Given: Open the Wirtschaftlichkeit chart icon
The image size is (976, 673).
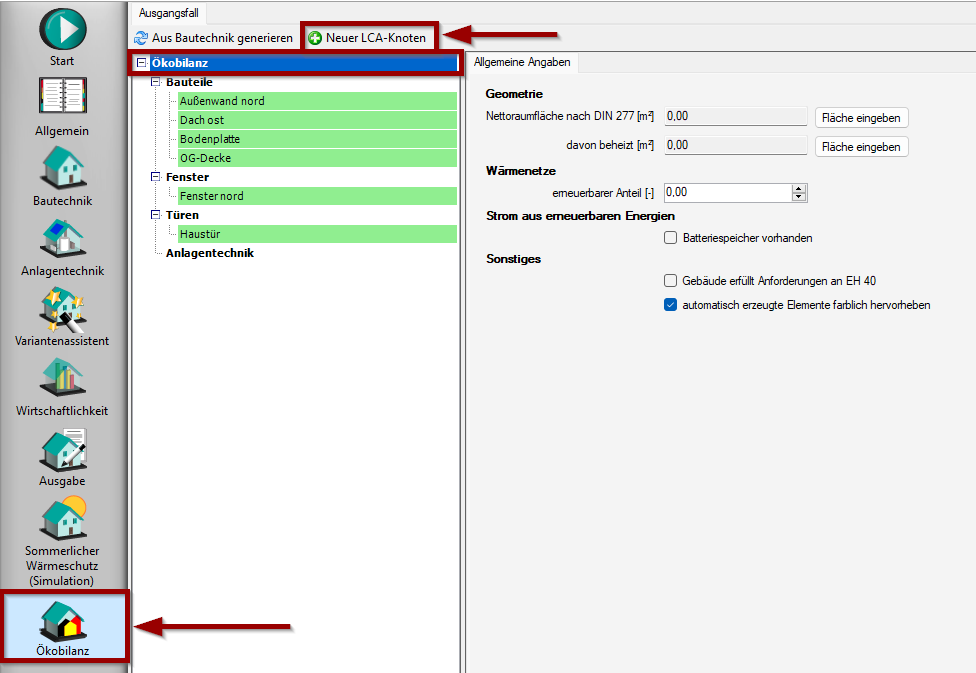Looking at the screenshot, I should point(62,379).
